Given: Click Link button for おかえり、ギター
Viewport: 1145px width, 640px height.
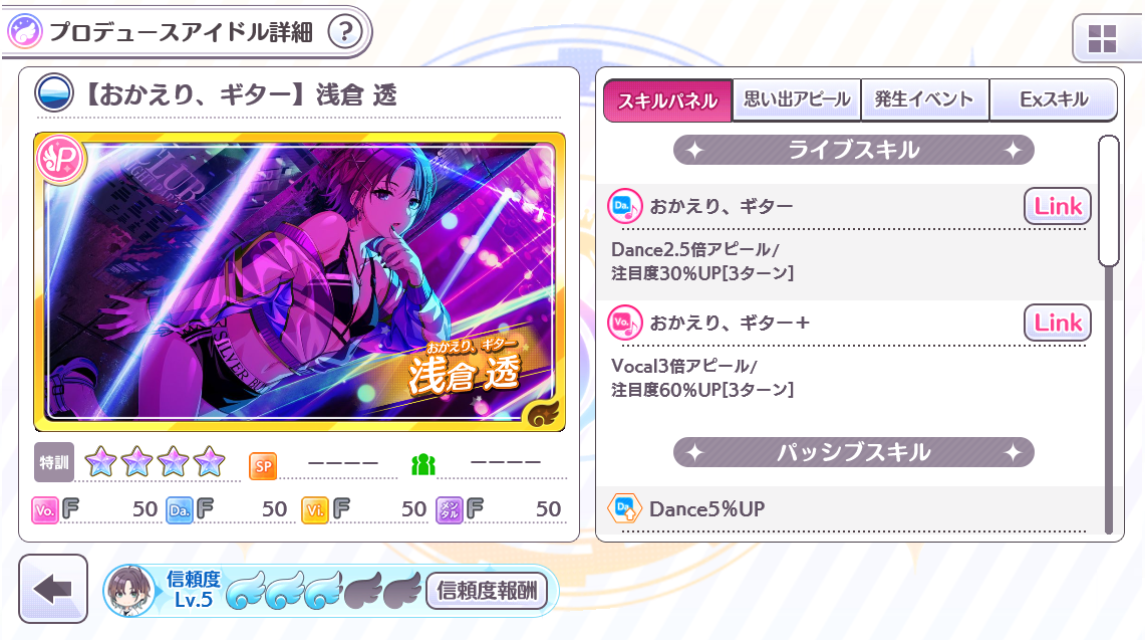Looking at the screenshot, I should [x=1057, y=206].
